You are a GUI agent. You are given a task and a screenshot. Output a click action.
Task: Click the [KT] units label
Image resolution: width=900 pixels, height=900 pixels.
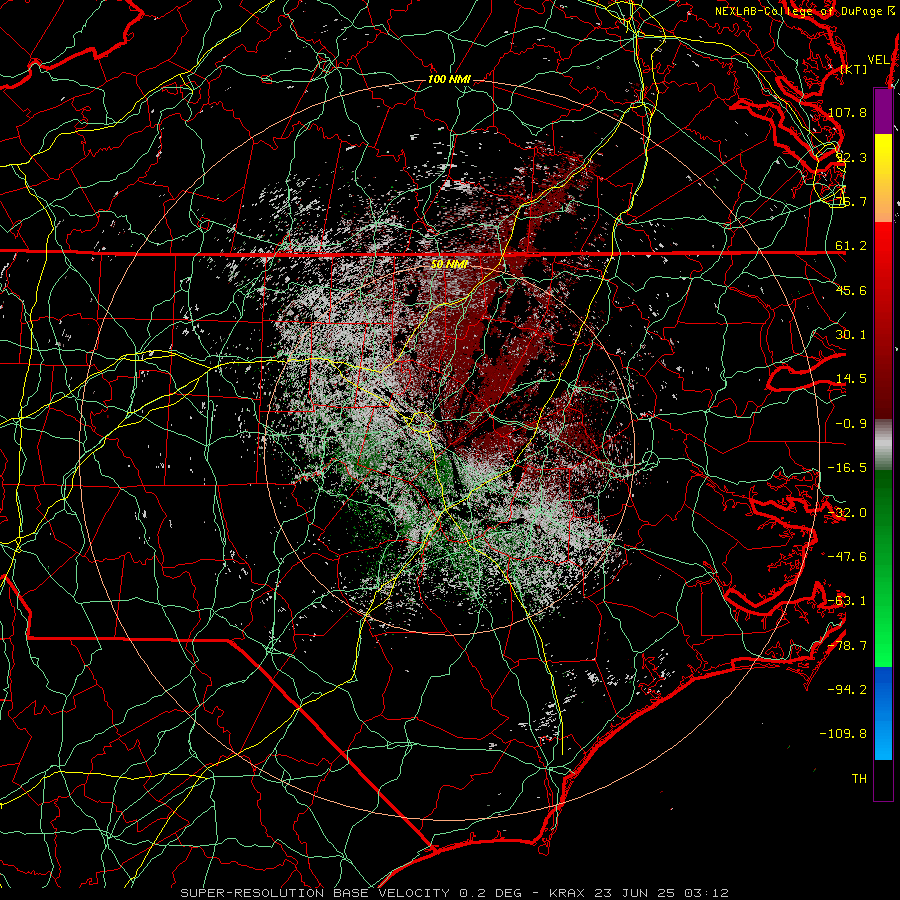854,69
